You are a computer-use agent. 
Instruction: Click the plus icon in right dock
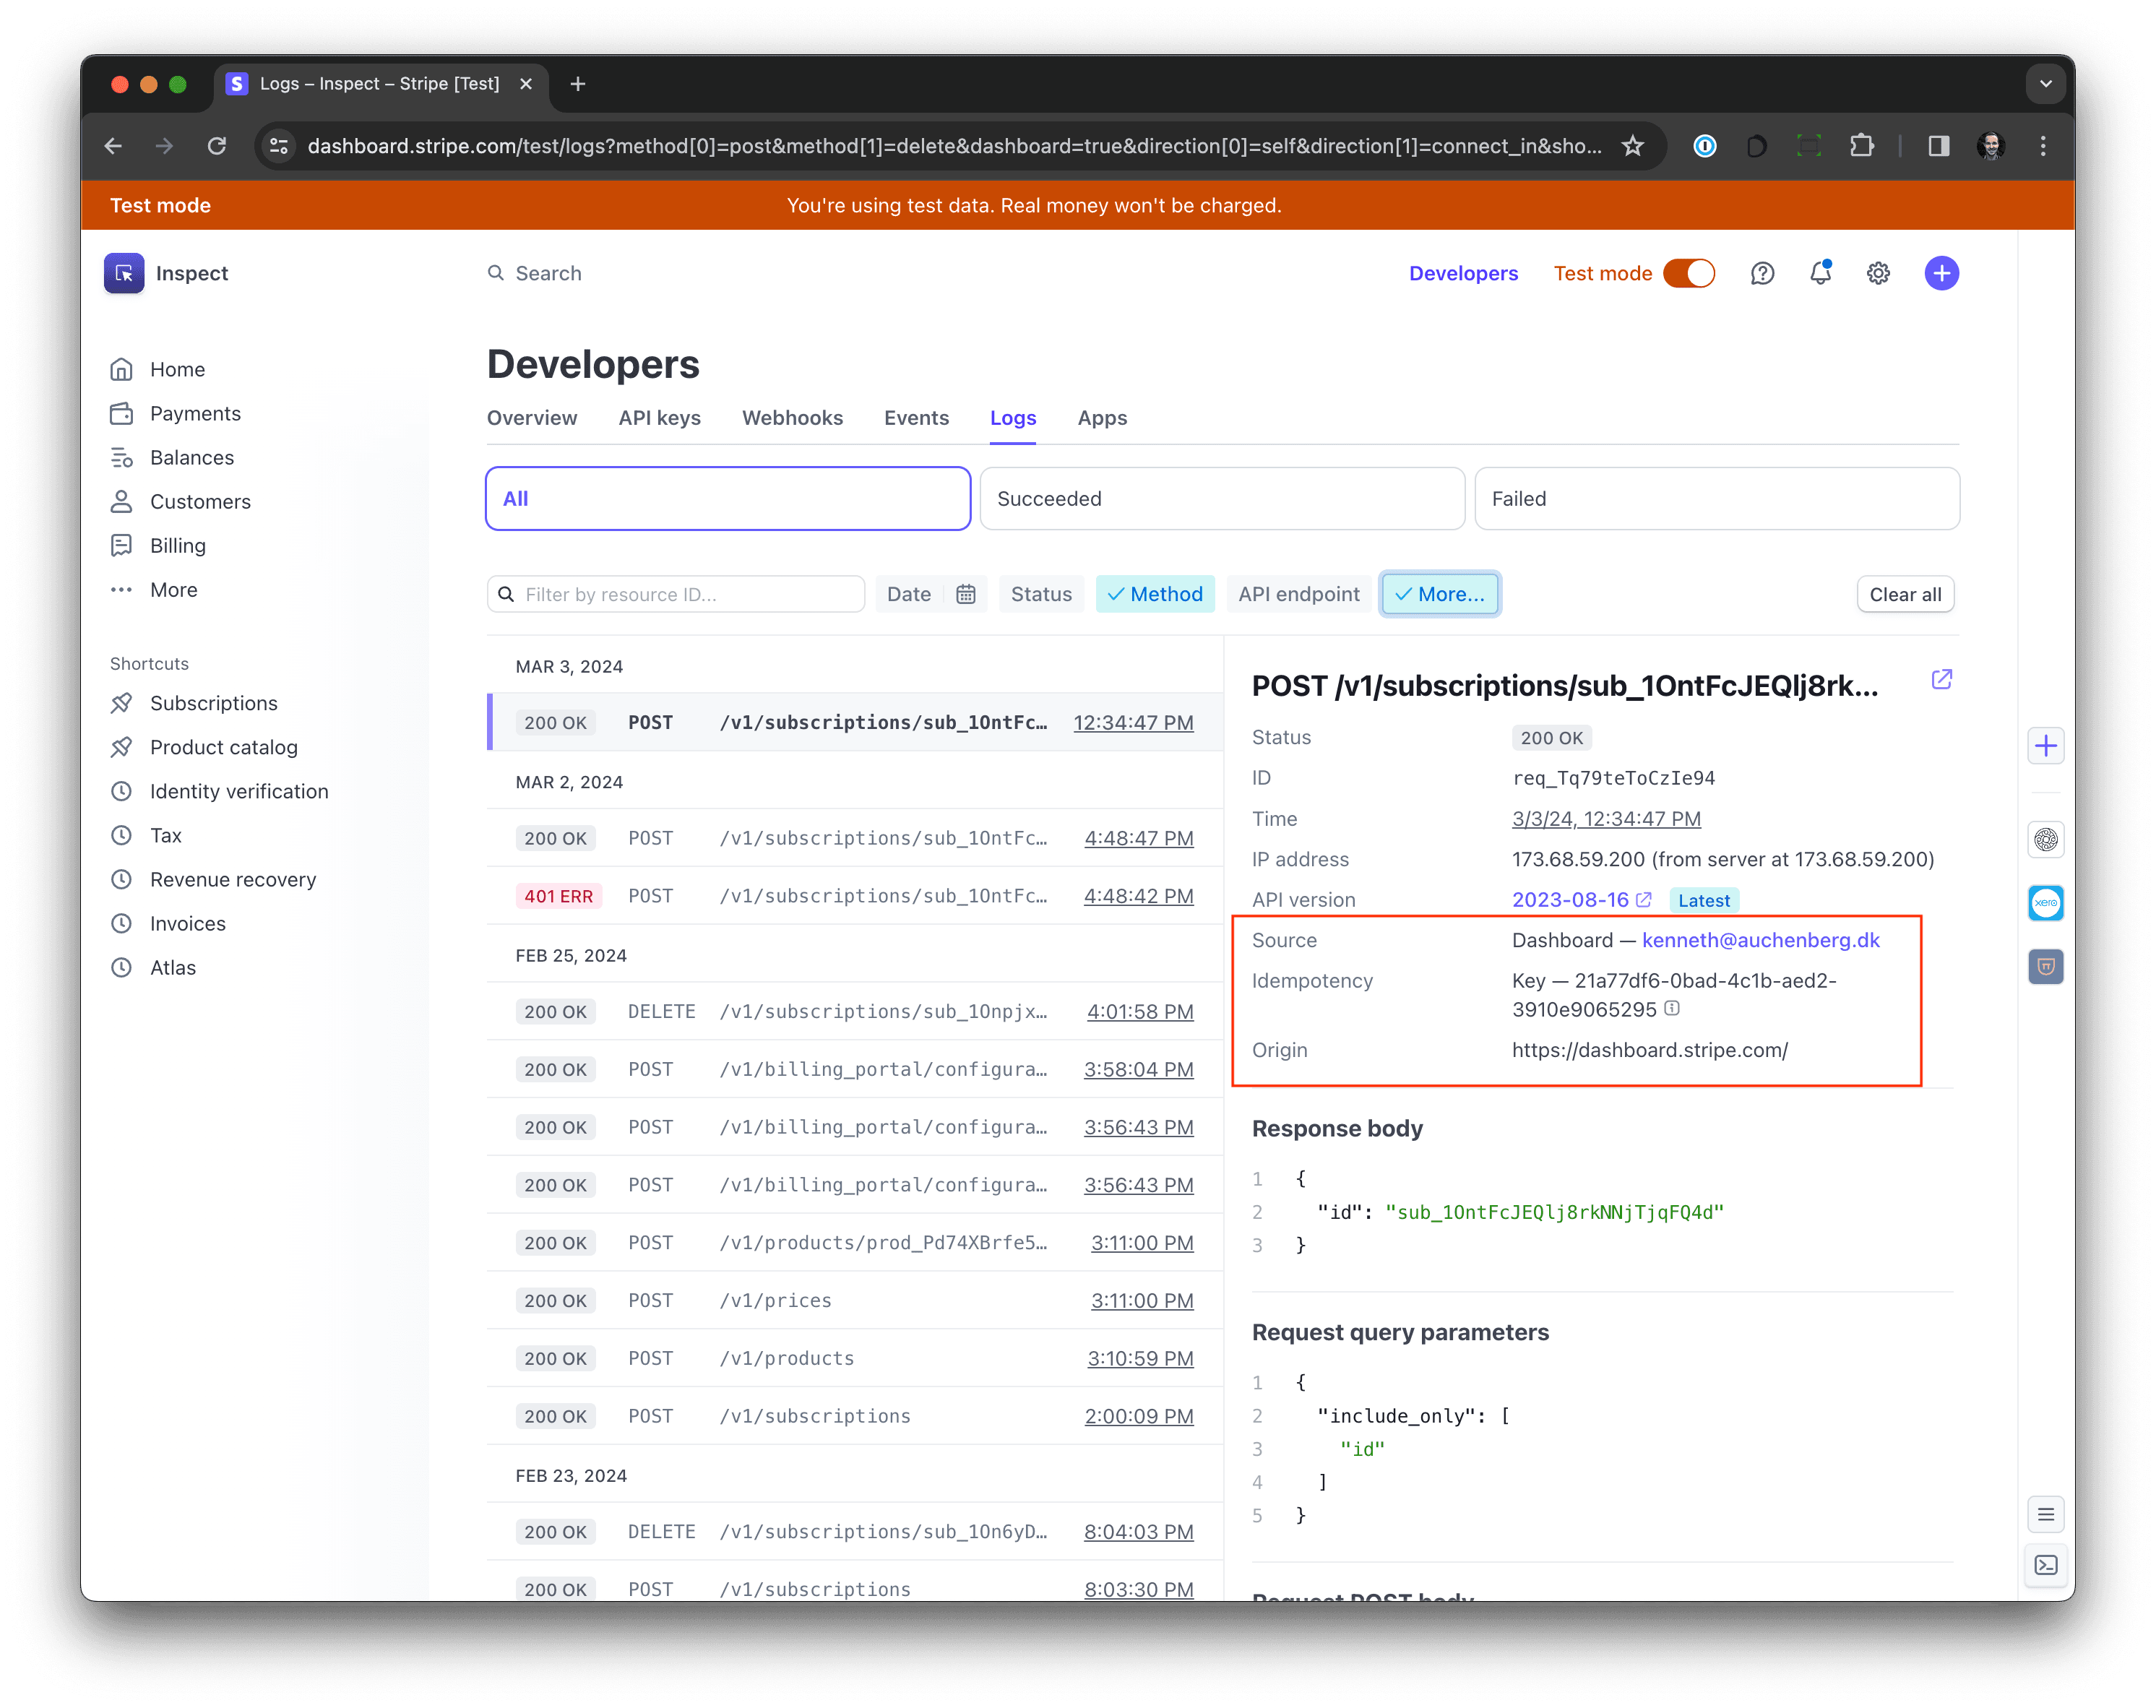(x=2046, y=746)
